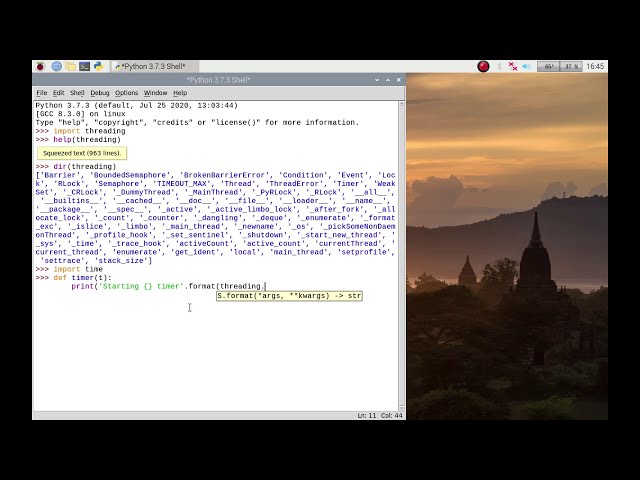640x480 pixels.
Task: Open the Bluetooth tray icon
Action: pyautogui.click(x=499, y=66)
